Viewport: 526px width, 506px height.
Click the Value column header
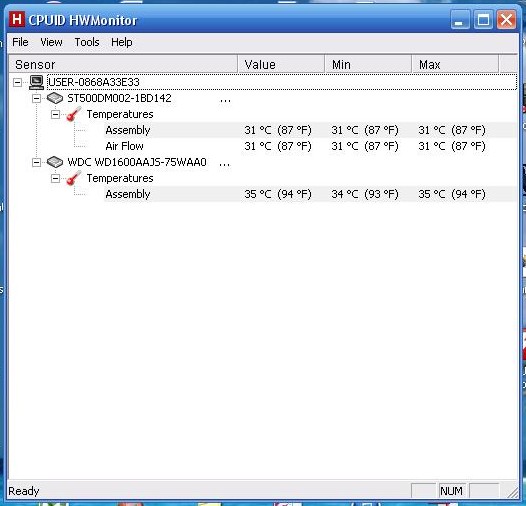click(x=281, y=64)
